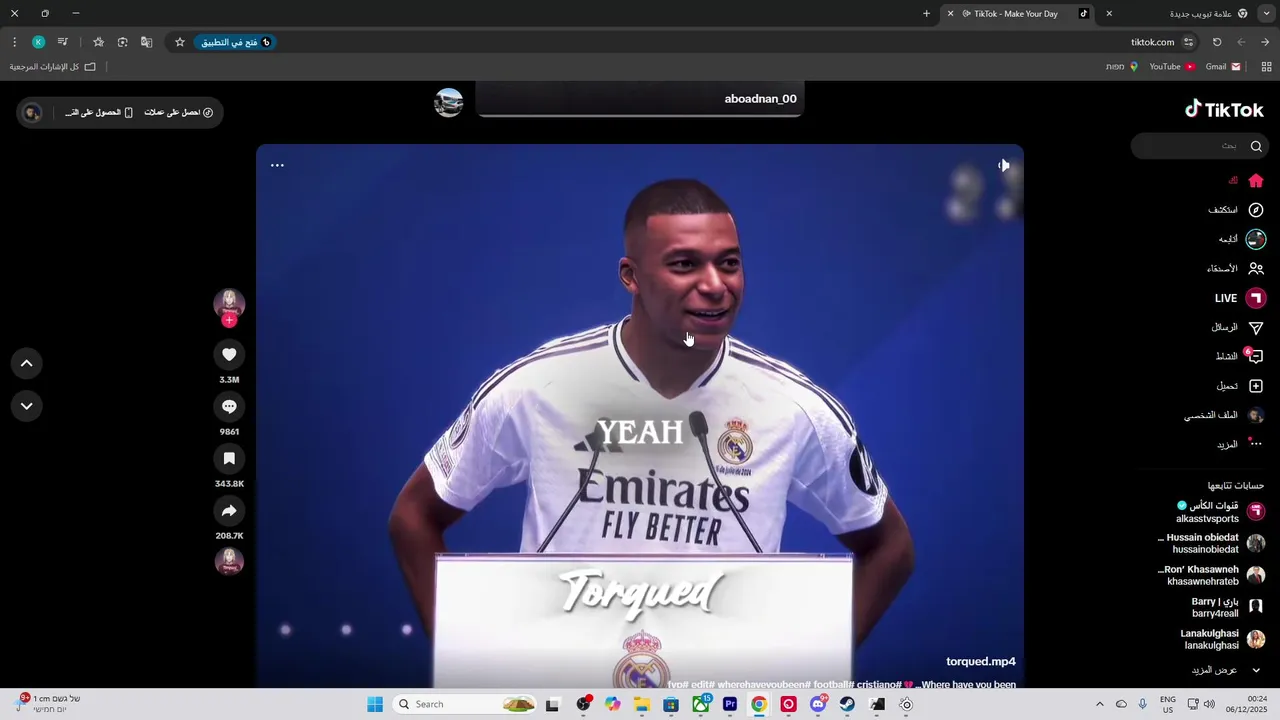This screenshot has height=720, width=1280.
Task: Open the Gmail bookmark
Action: (1223, 67)
